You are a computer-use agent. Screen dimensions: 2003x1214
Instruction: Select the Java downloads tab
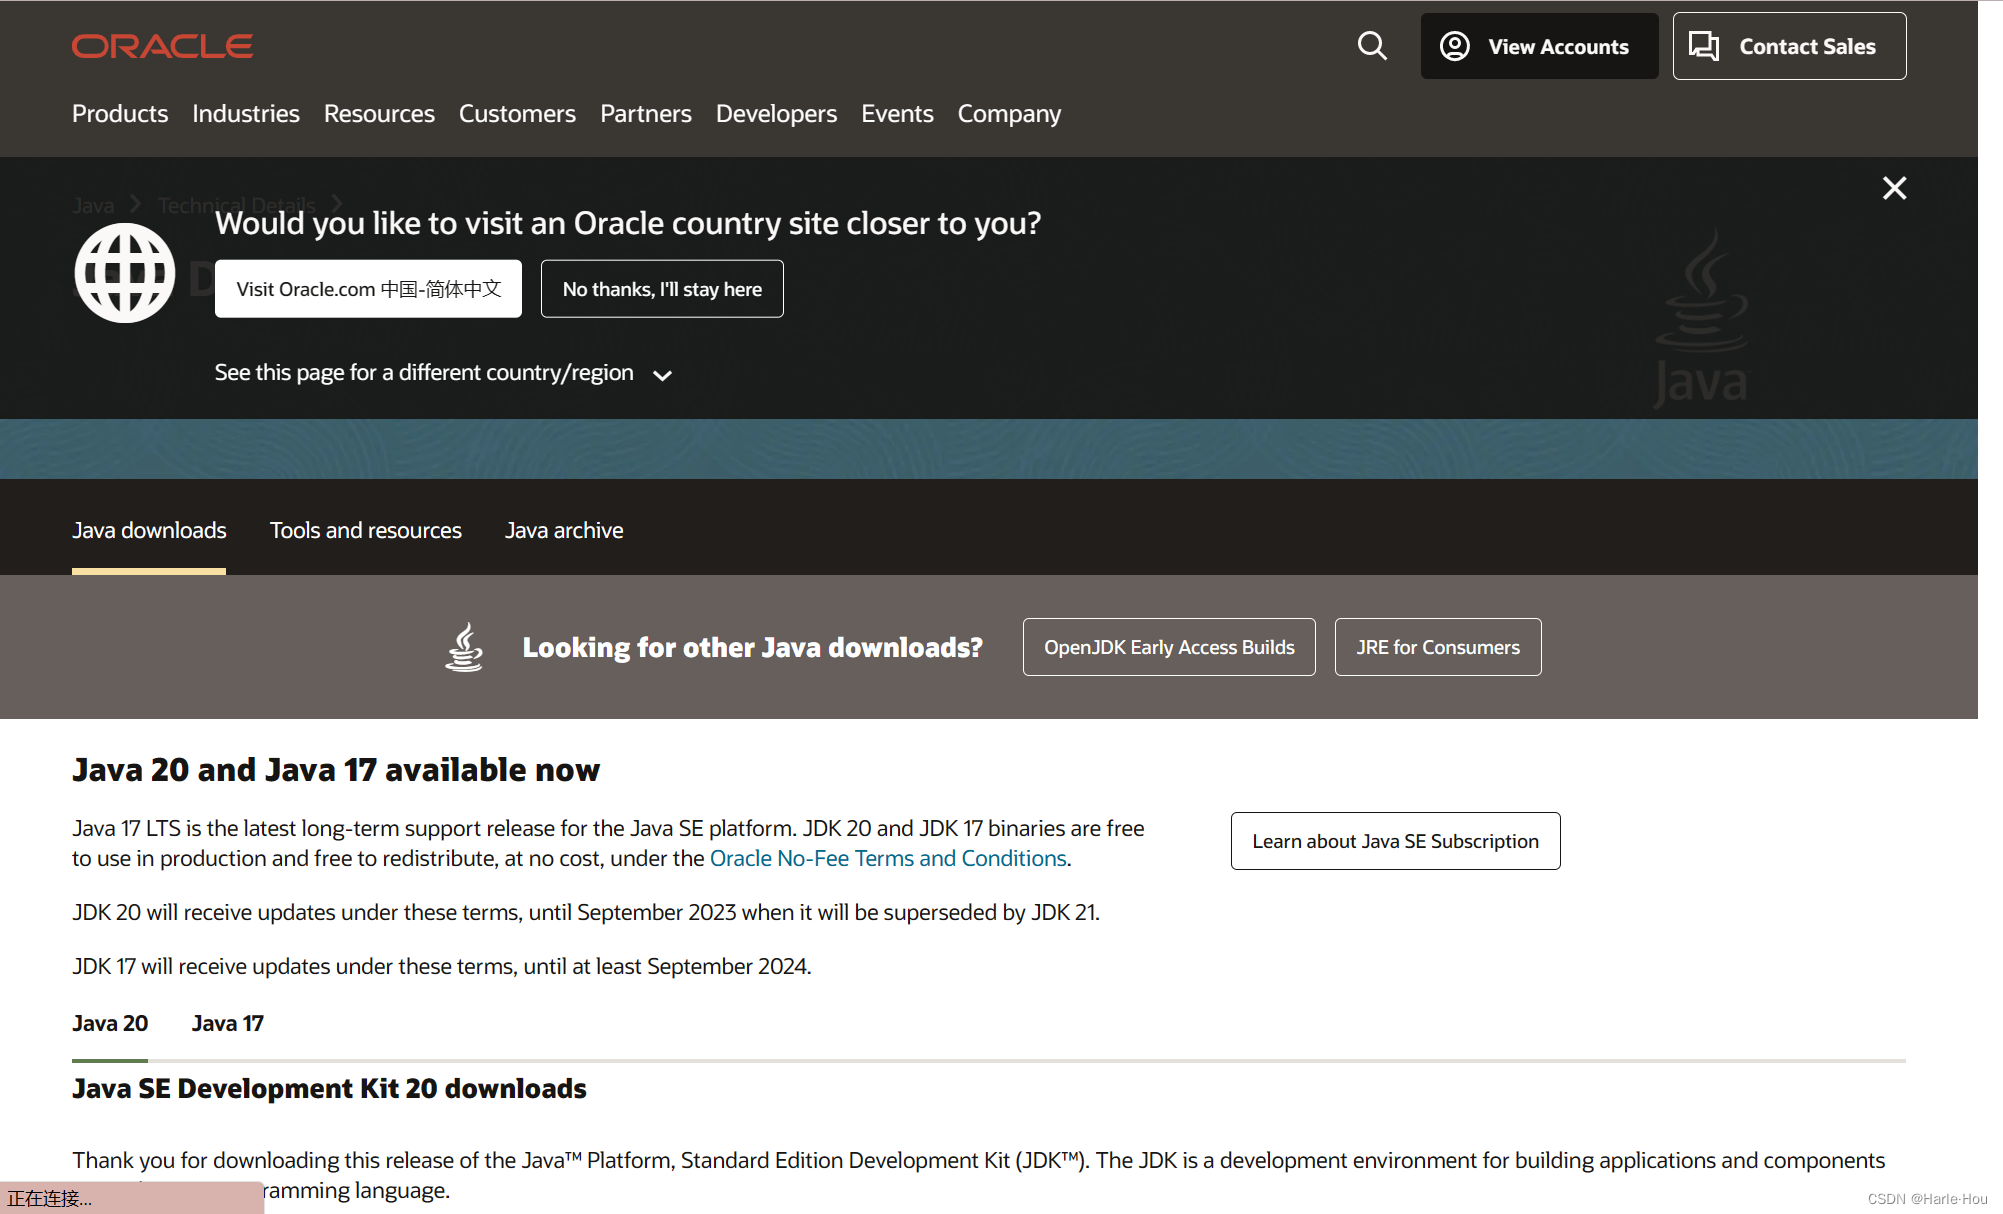point(149,530)
